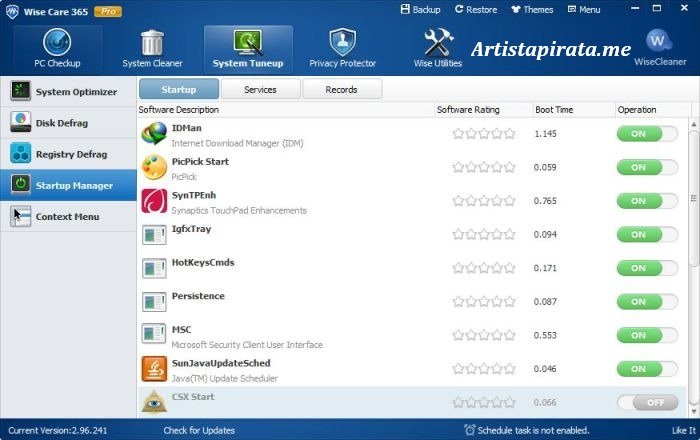Screen dimensions: 700x440
Task: Turn off the PicPick Start switch
Action: click(x=647, y=167)
